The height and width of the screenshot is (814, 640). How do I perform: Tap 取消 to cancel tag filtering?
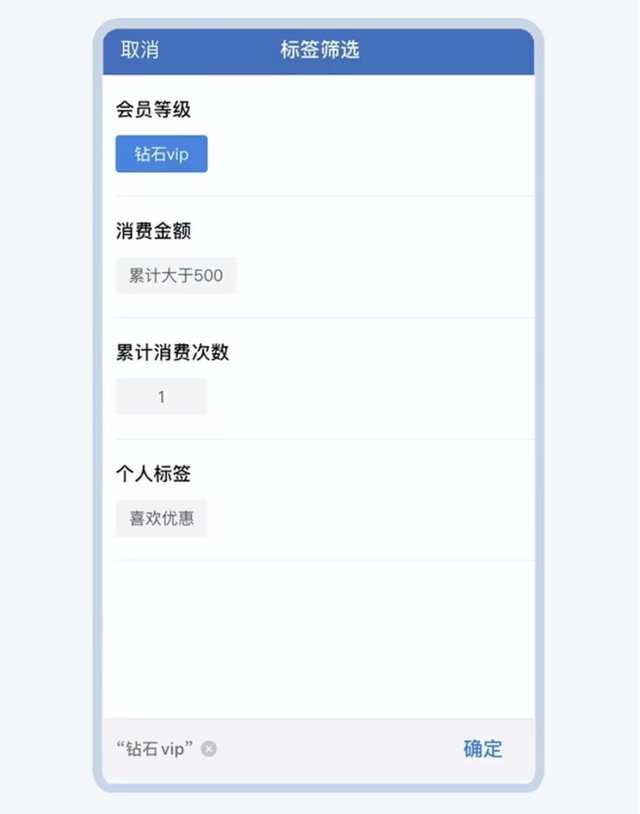[x=139, y=50]
